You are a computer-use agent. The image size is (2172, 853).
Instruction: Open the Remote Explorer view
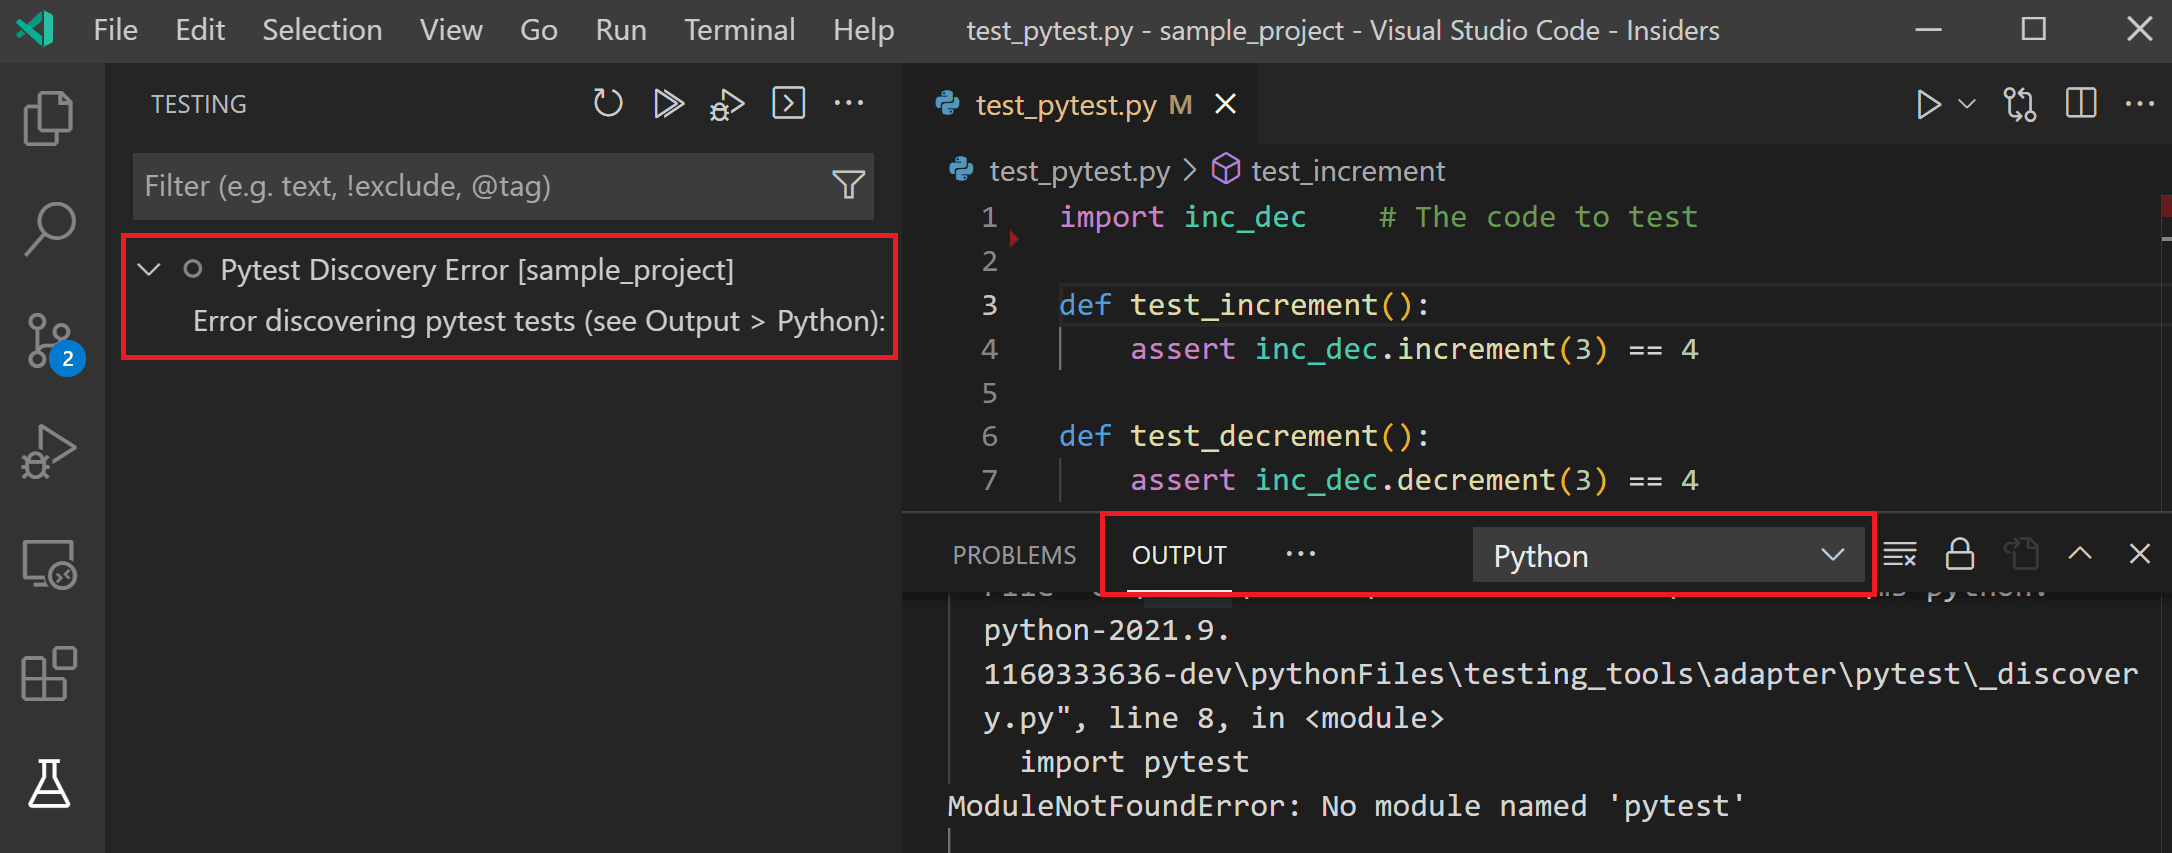48,565
